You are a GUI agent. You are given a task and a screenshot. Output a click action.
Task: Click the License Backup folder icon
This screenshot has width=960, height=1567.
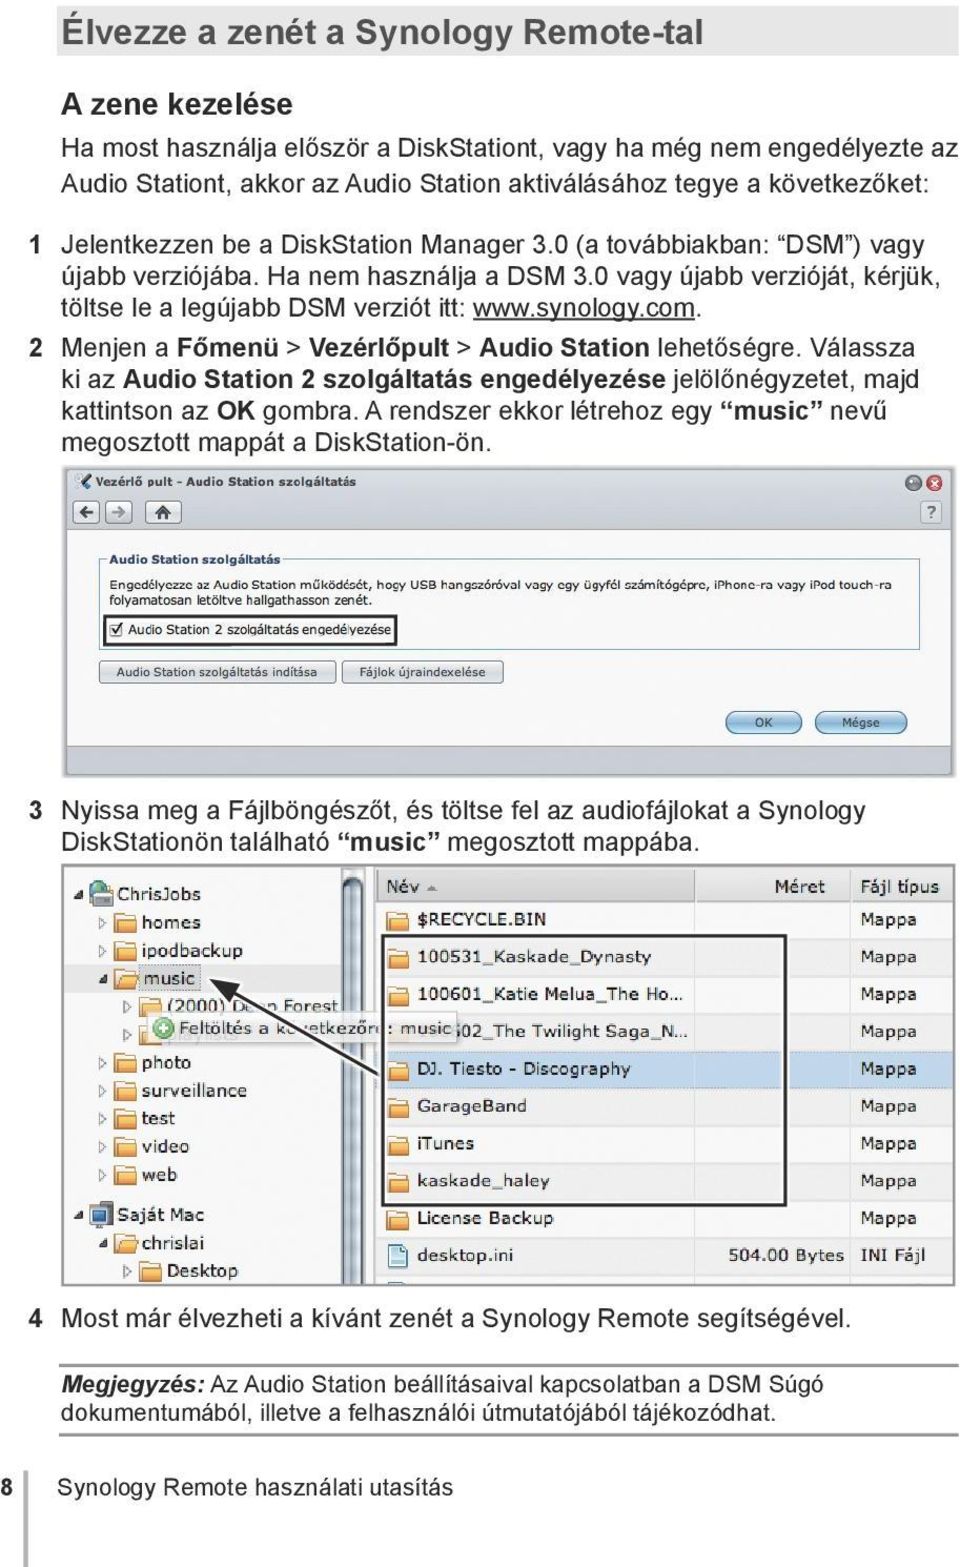click(x=398, y=1219)
